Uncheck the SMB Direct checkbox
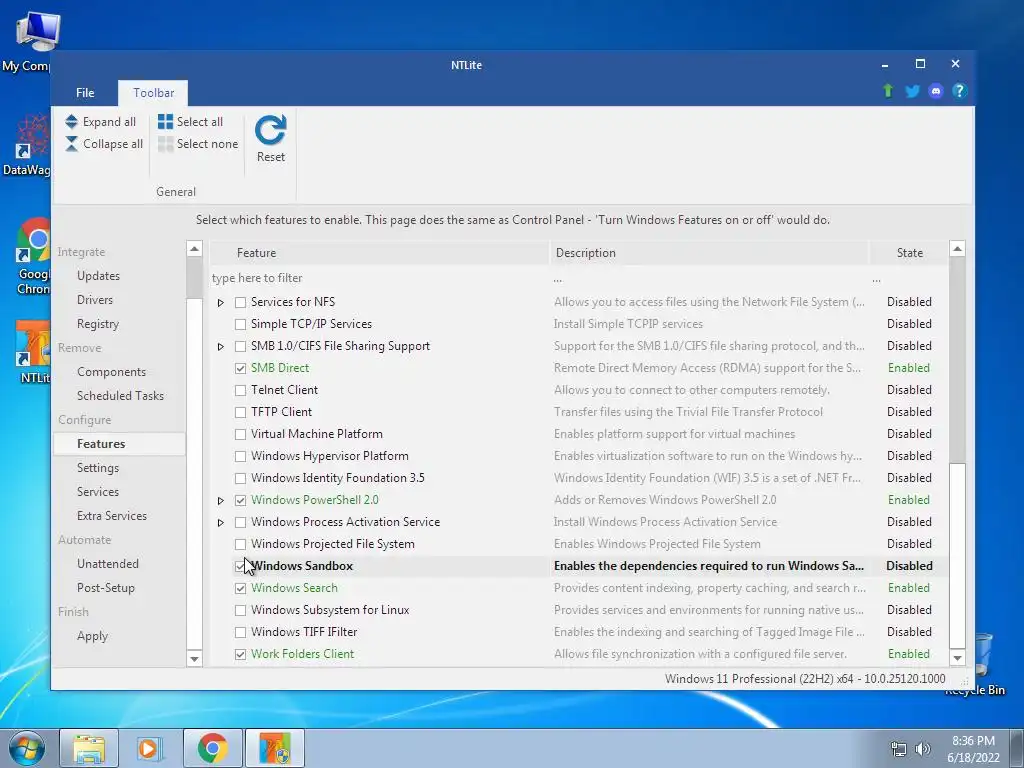This screenshot has height=768, width=1024. pyautogui.click(x=240, y=368)
